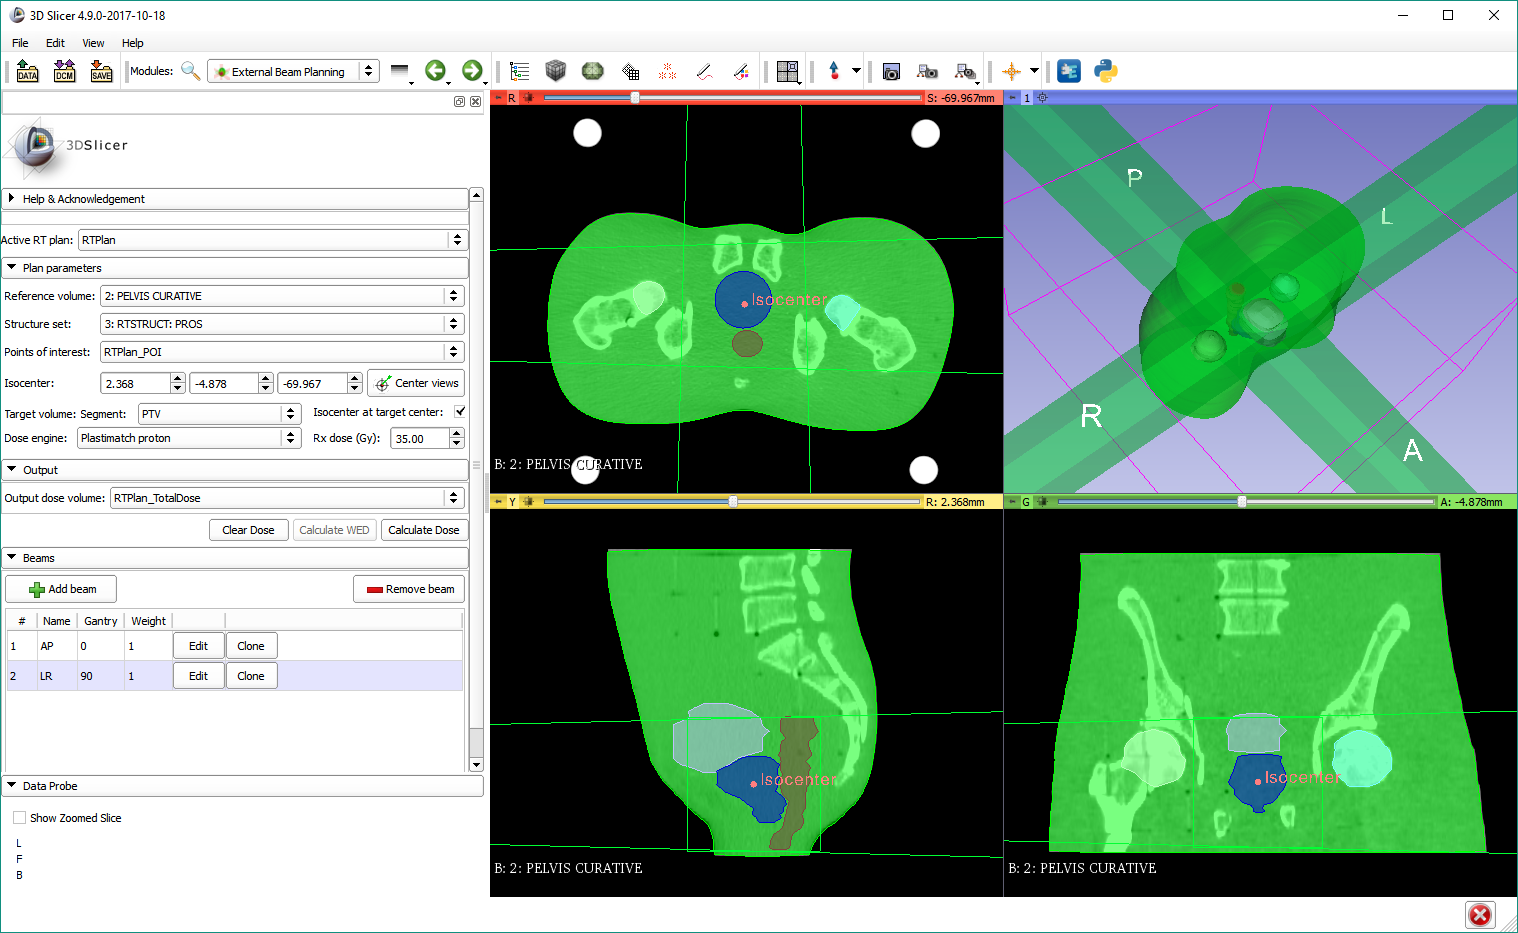Click the Calculate Dose button
1518x933 pixels.
coord(423,530)
